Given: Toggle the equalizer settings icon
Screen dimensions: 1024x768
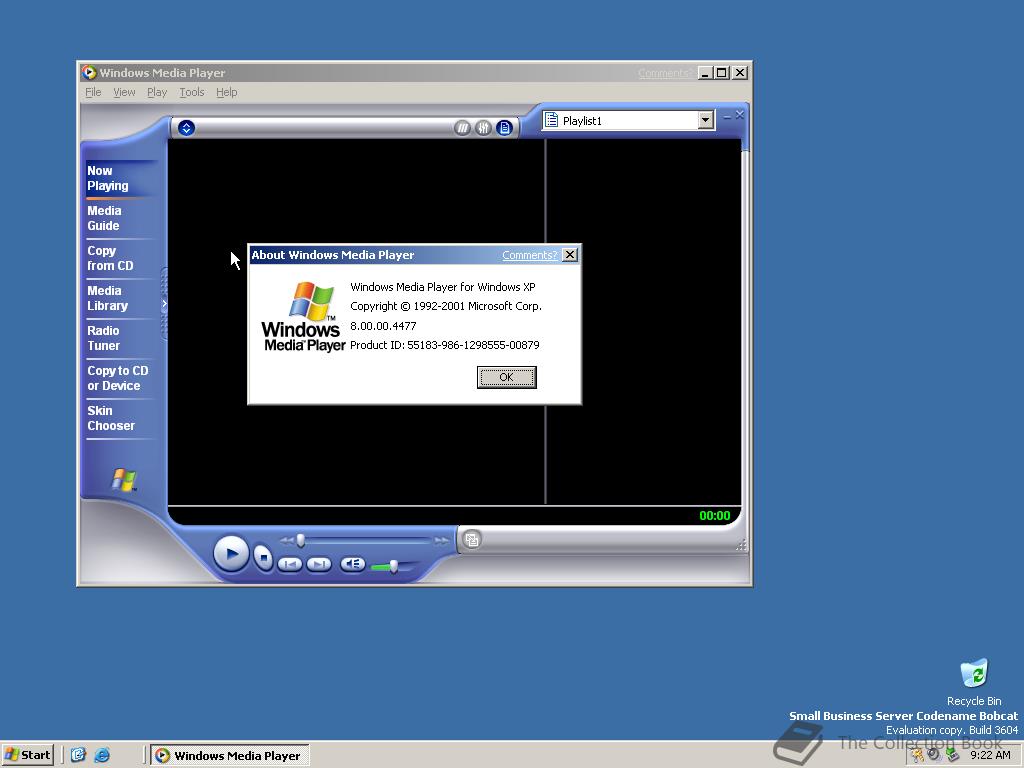Looking at the screenshot, I should coord(483,128).
